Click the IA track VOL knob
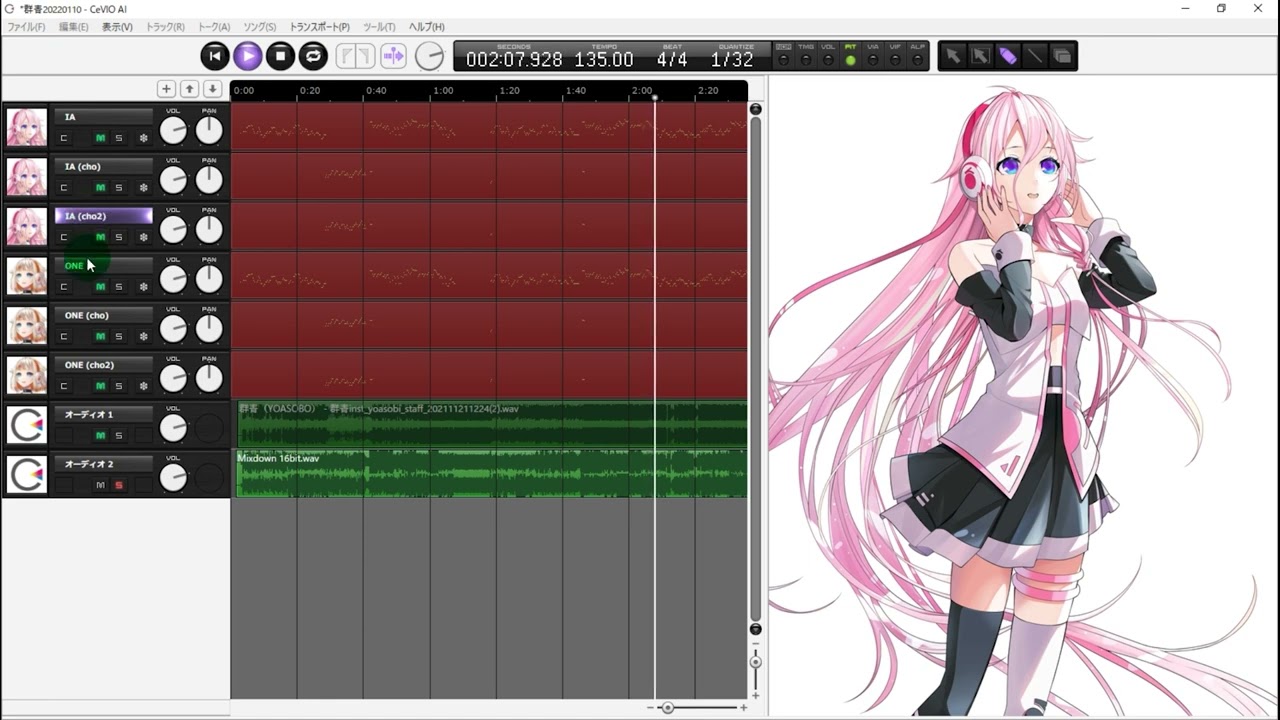This screenshot has width=1280, height=720. click(173, 130)
